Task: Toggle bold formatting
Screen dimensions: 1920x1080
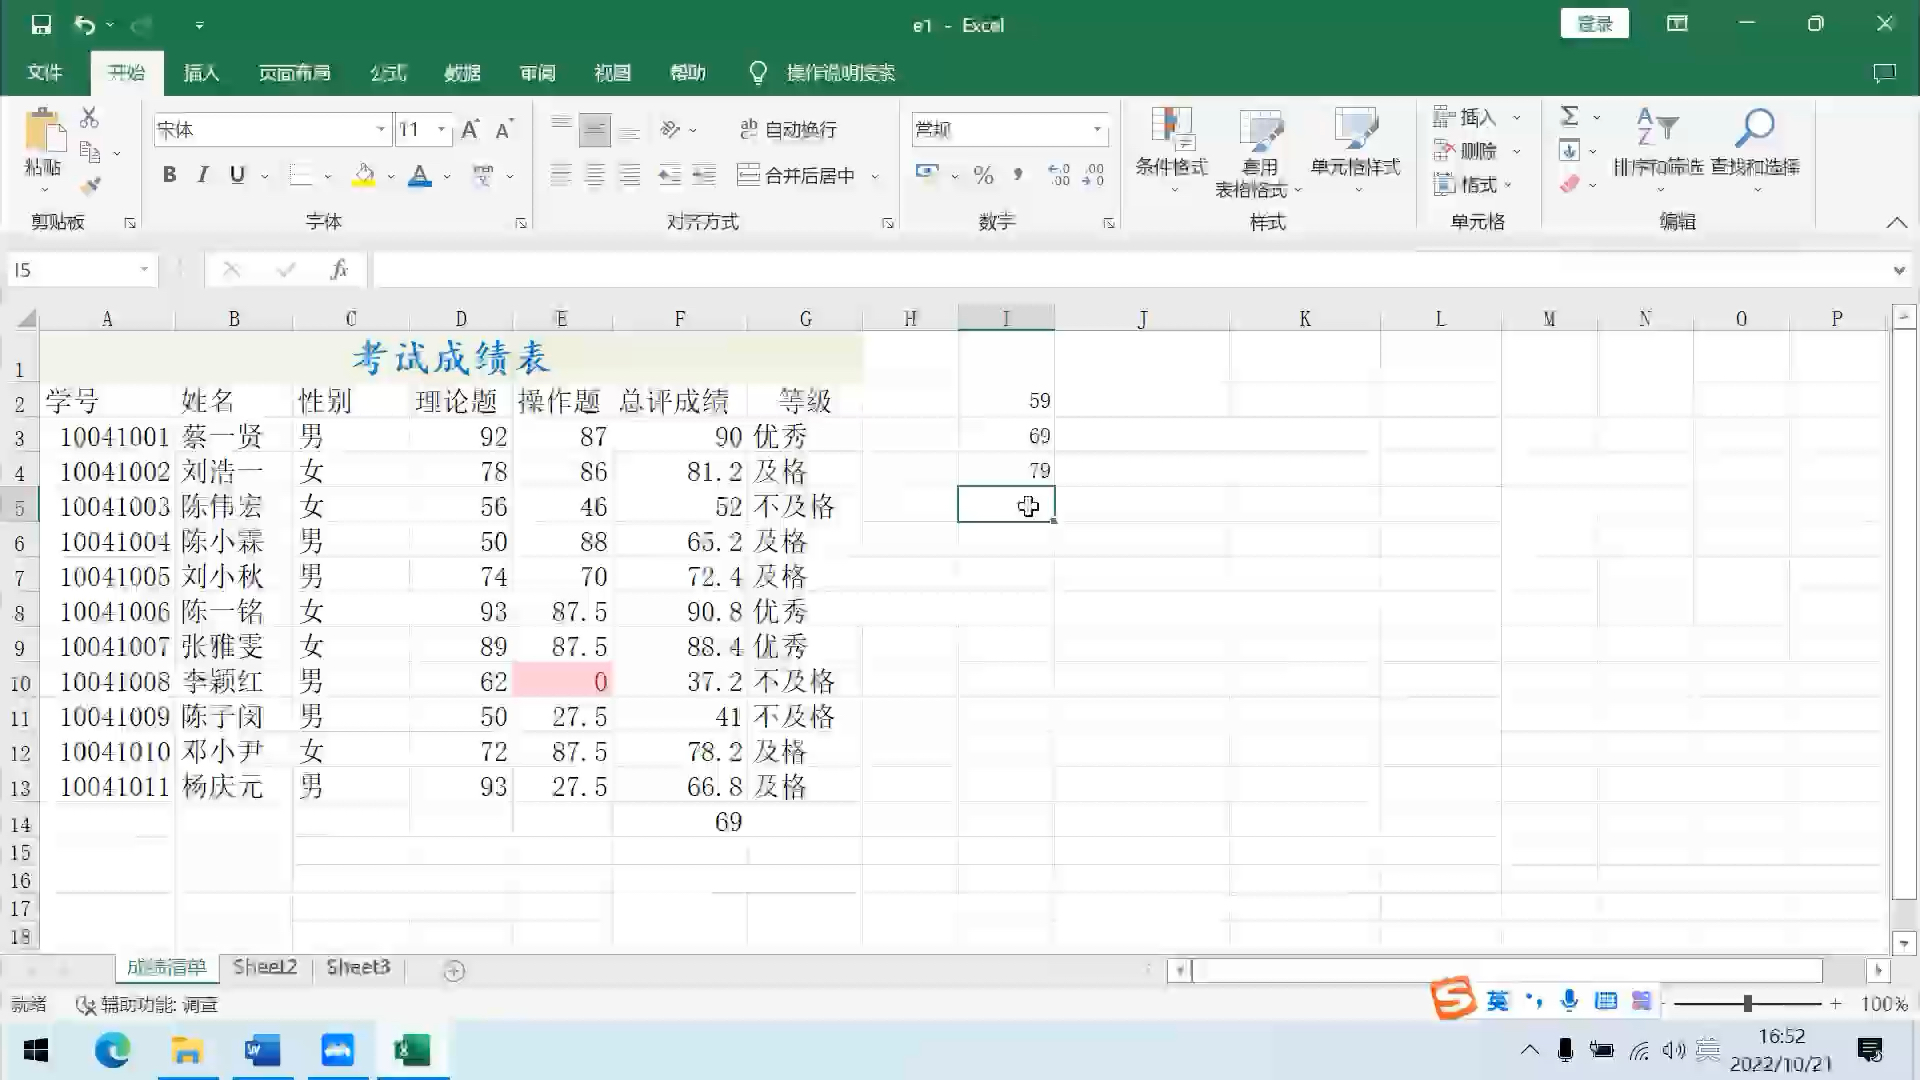Action: click(x=169, y=174)
